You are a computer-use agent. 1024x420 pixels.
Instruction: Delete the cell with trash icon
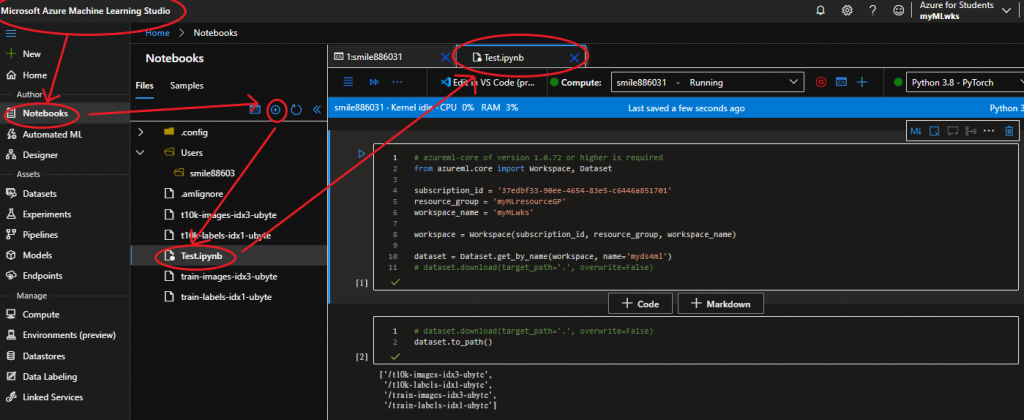1009,131
